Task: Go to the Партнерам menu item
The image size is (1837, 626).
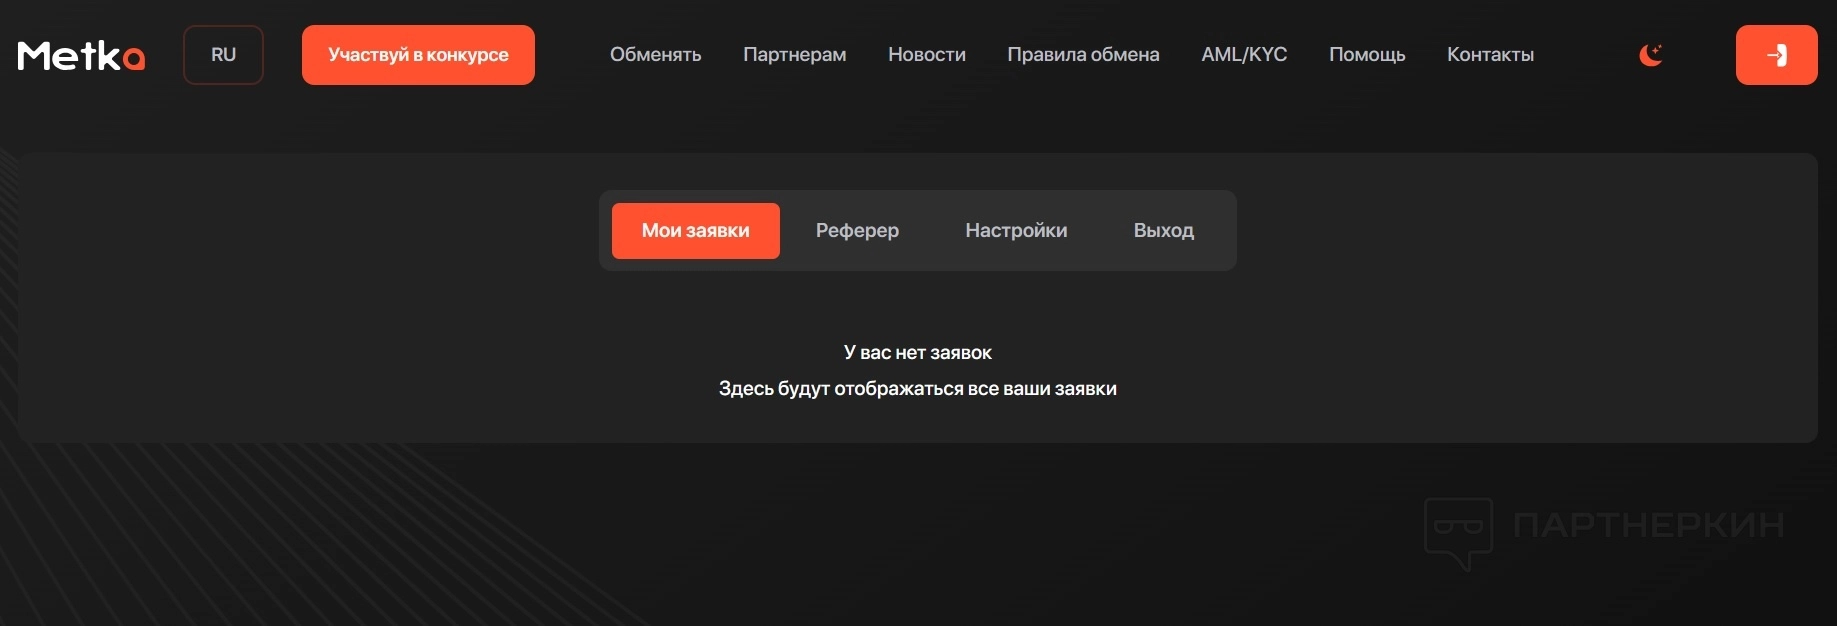Action: [x=795, y=55]
